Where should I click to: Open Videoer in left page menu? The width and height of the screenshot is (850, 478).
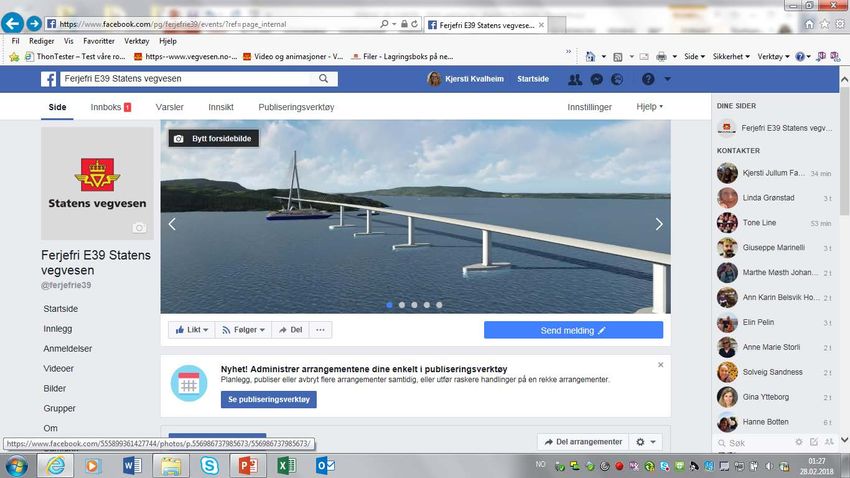(x=59, y=369)
